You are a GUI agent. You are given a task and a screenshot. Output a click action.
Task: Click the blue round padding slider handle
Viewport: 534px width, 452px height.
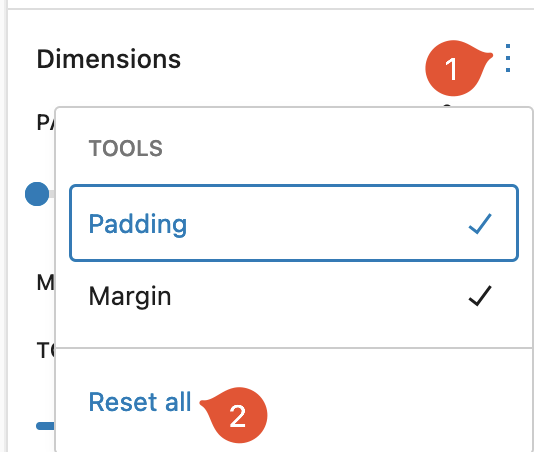pyautogui.click(x=37, y=194)
